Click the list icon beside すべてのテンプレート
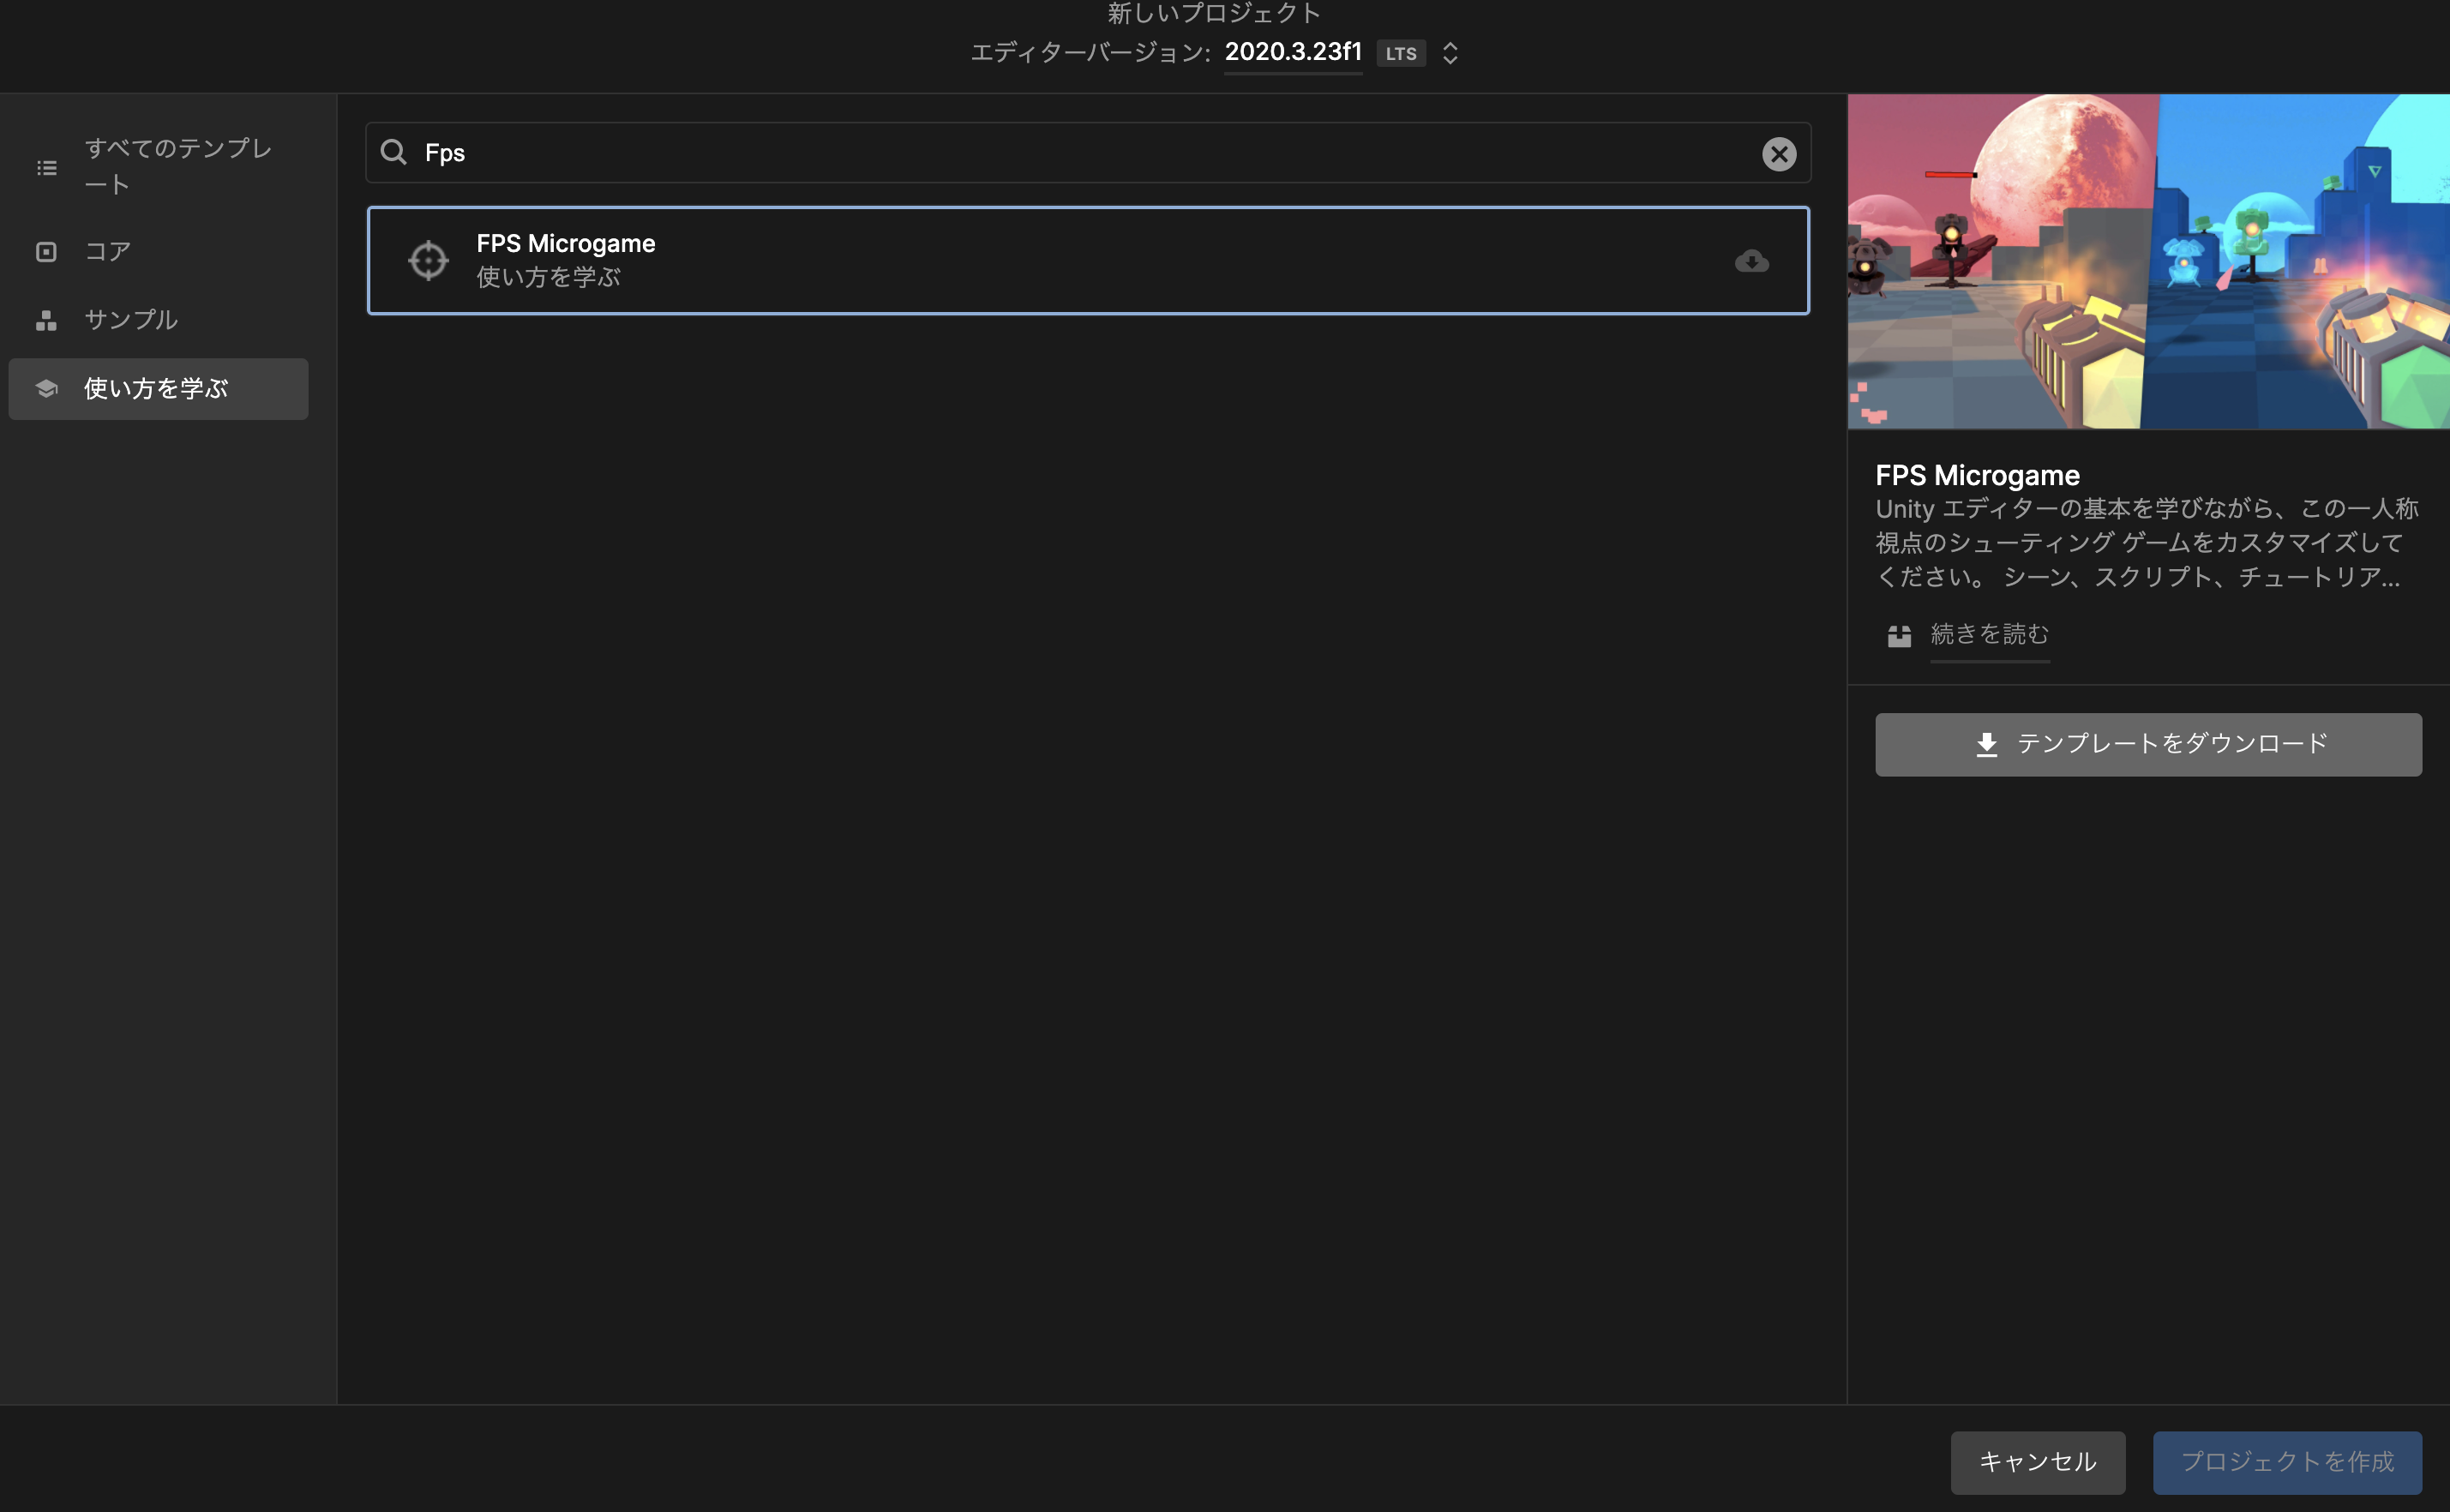 coord(46,168)
